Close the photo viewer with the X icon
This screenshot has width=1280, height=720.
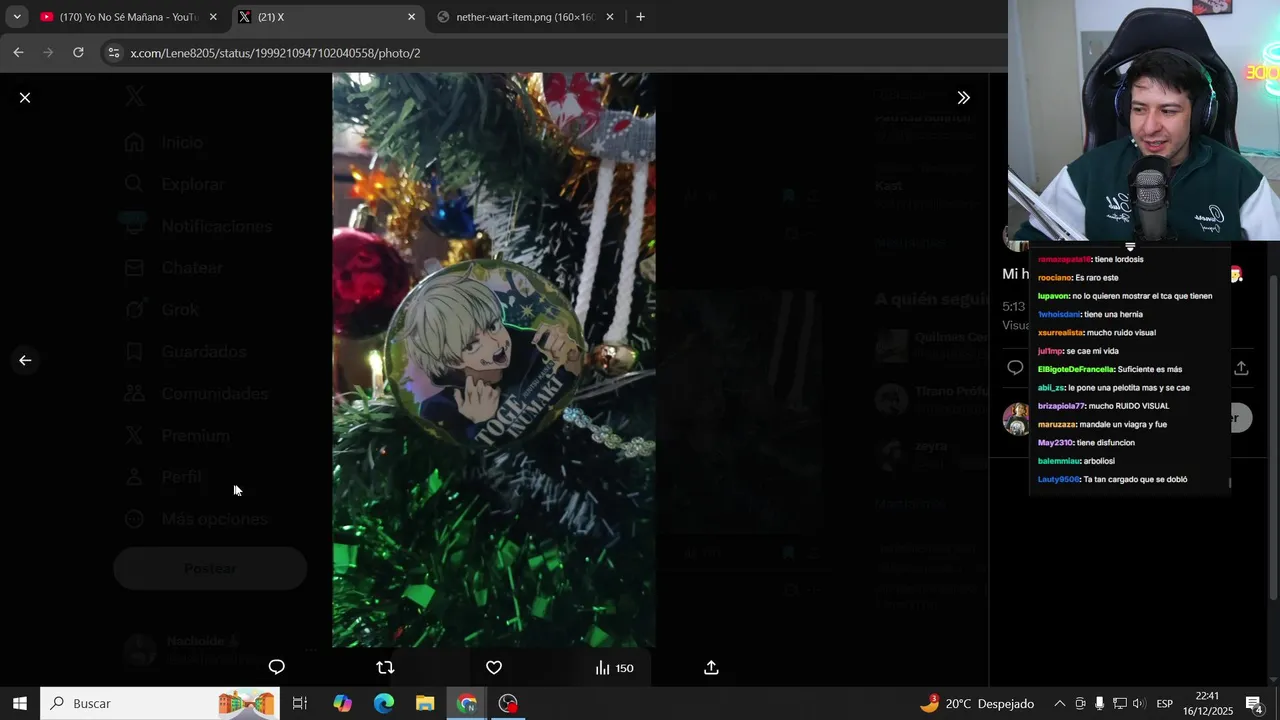pyautogui.click(x=25, y=98)
